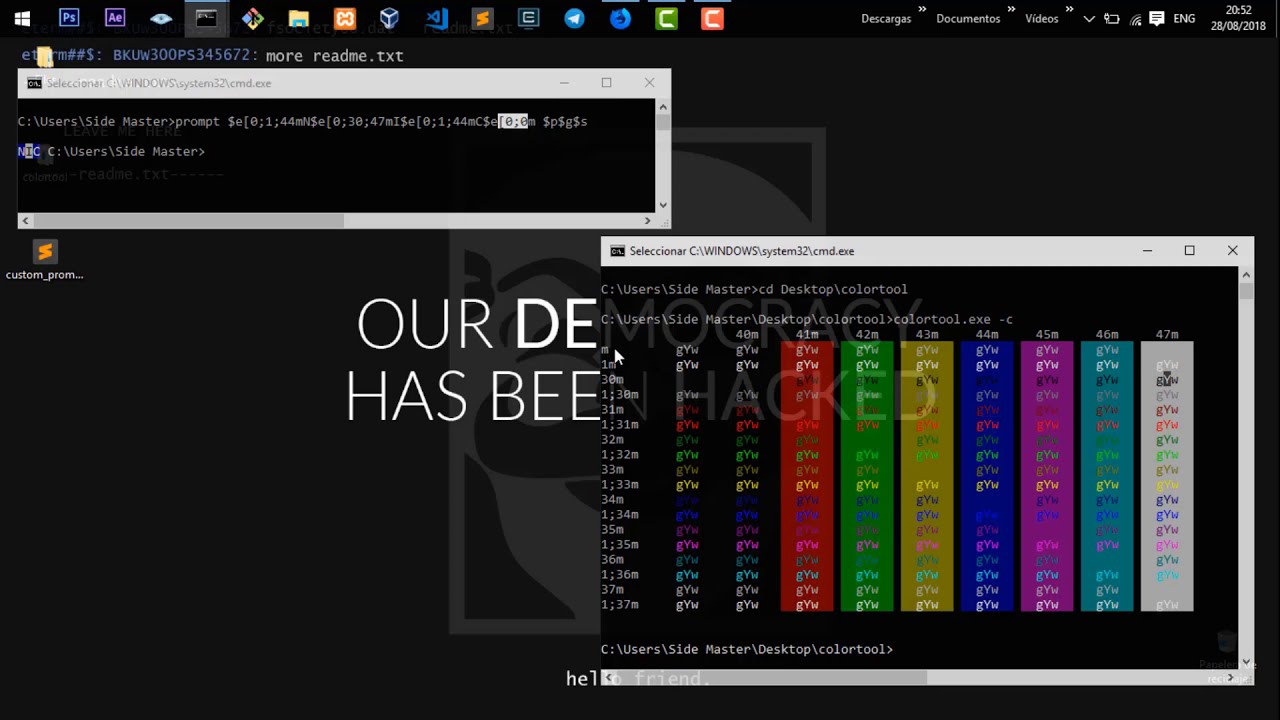The image size is (1280, 720).
Task: Click scroll-down arrow in upper cmd window
Action: pos(662,206)
